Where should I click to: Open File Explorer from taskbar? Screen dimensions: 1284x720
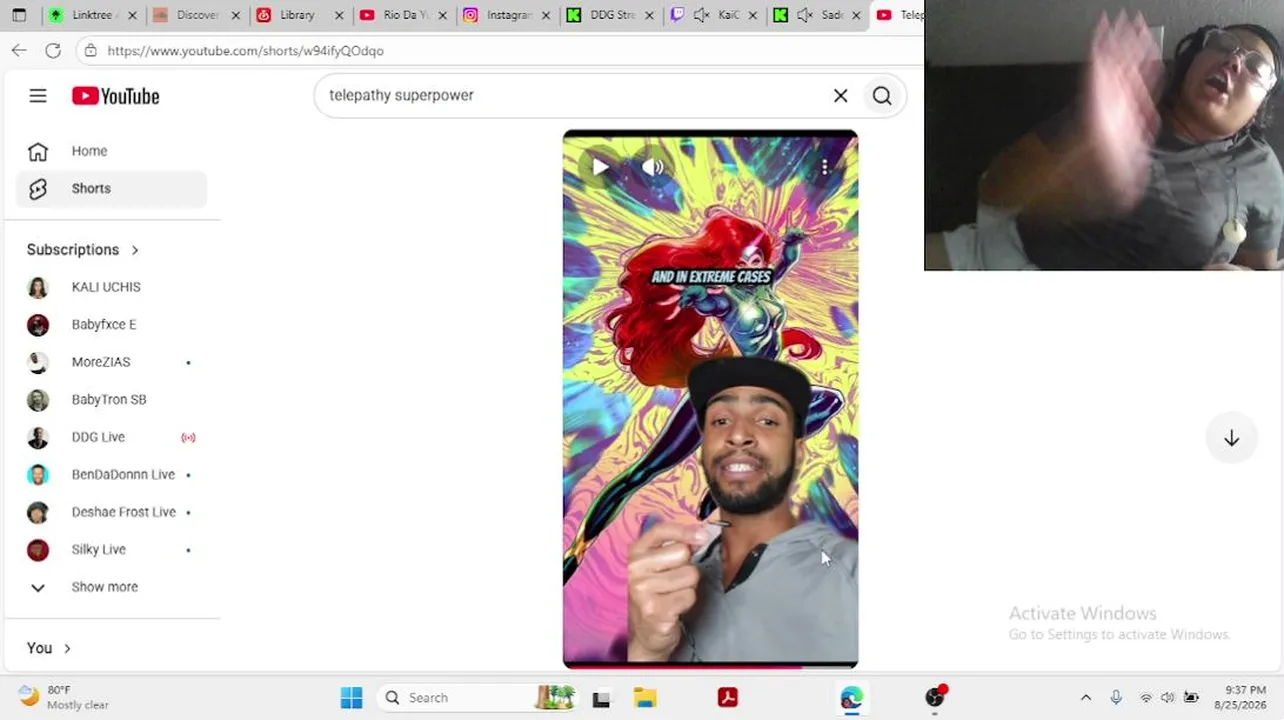click(x=645, y=698)
